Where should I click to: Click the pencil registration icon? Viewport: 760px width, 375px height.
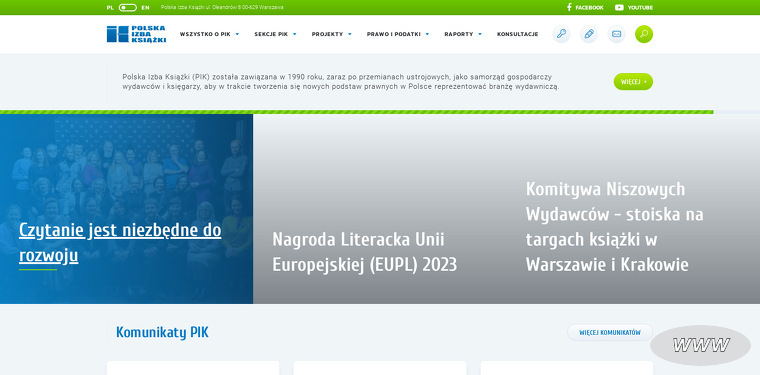tap(589, 34)
